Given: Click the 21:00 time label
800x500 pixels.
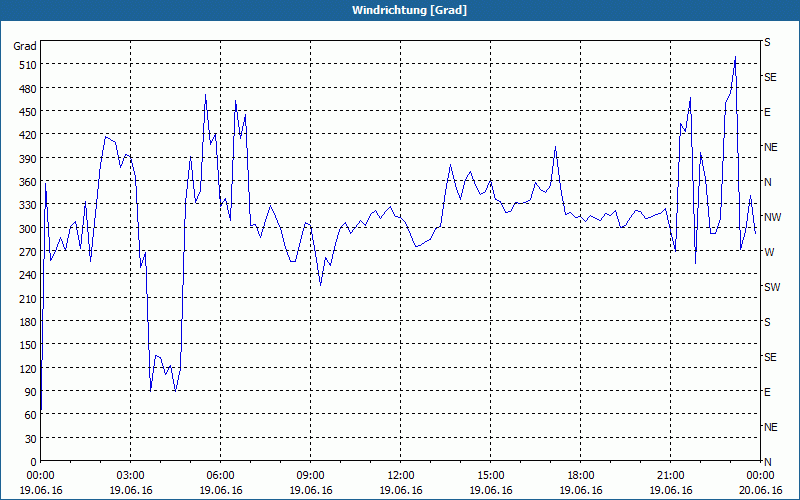Looking at the screenshot, I should [670, 476].
